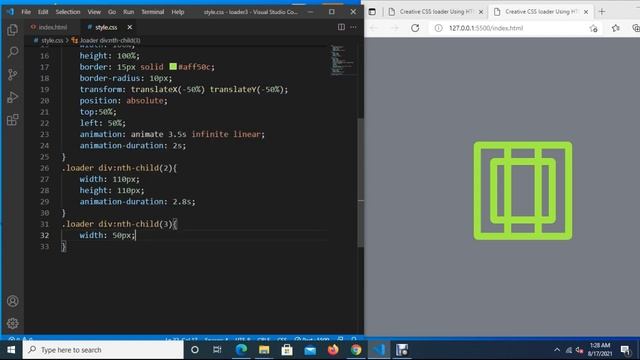Click the browser address bar URL

pyautogui.click(x=486, y=28)
